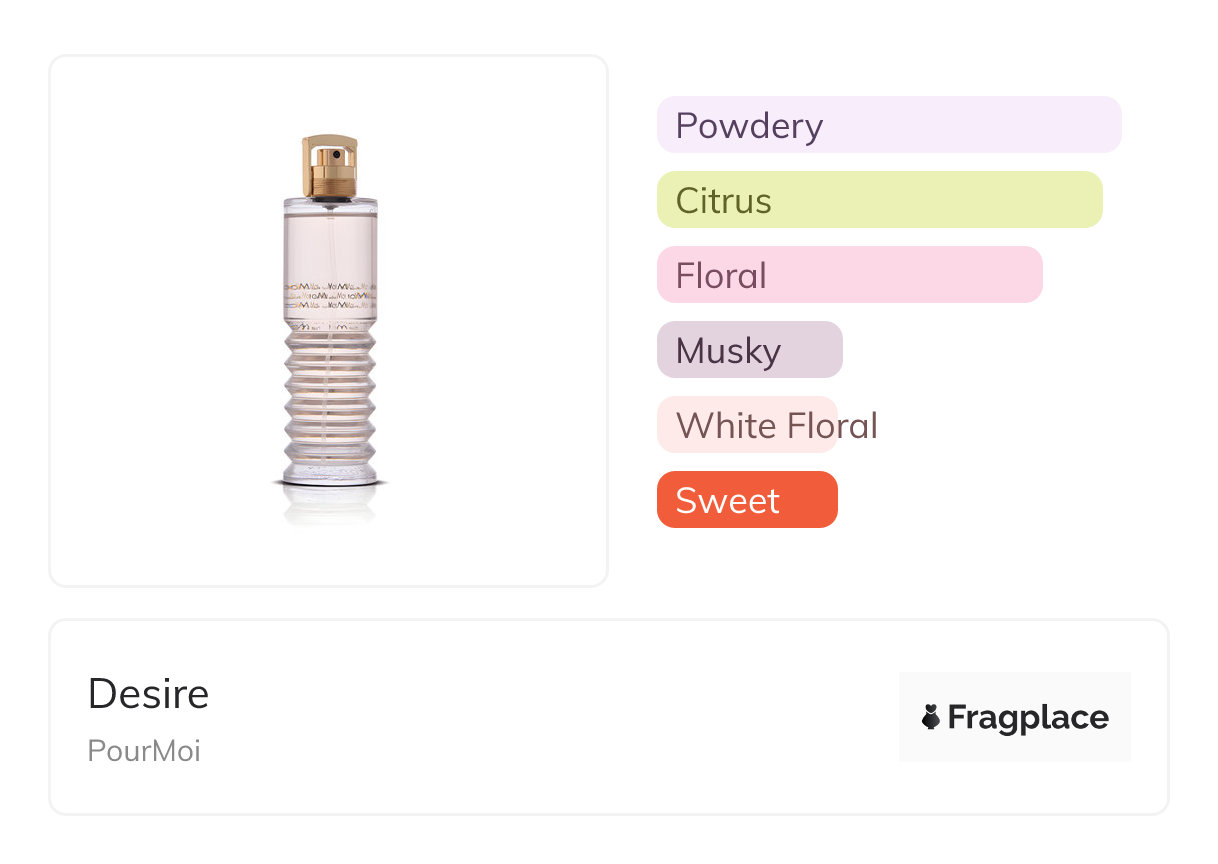Screen dimensions: 1218x864
Task: Click the word Citrus in the green bar
Action: (x=723, y=201)
